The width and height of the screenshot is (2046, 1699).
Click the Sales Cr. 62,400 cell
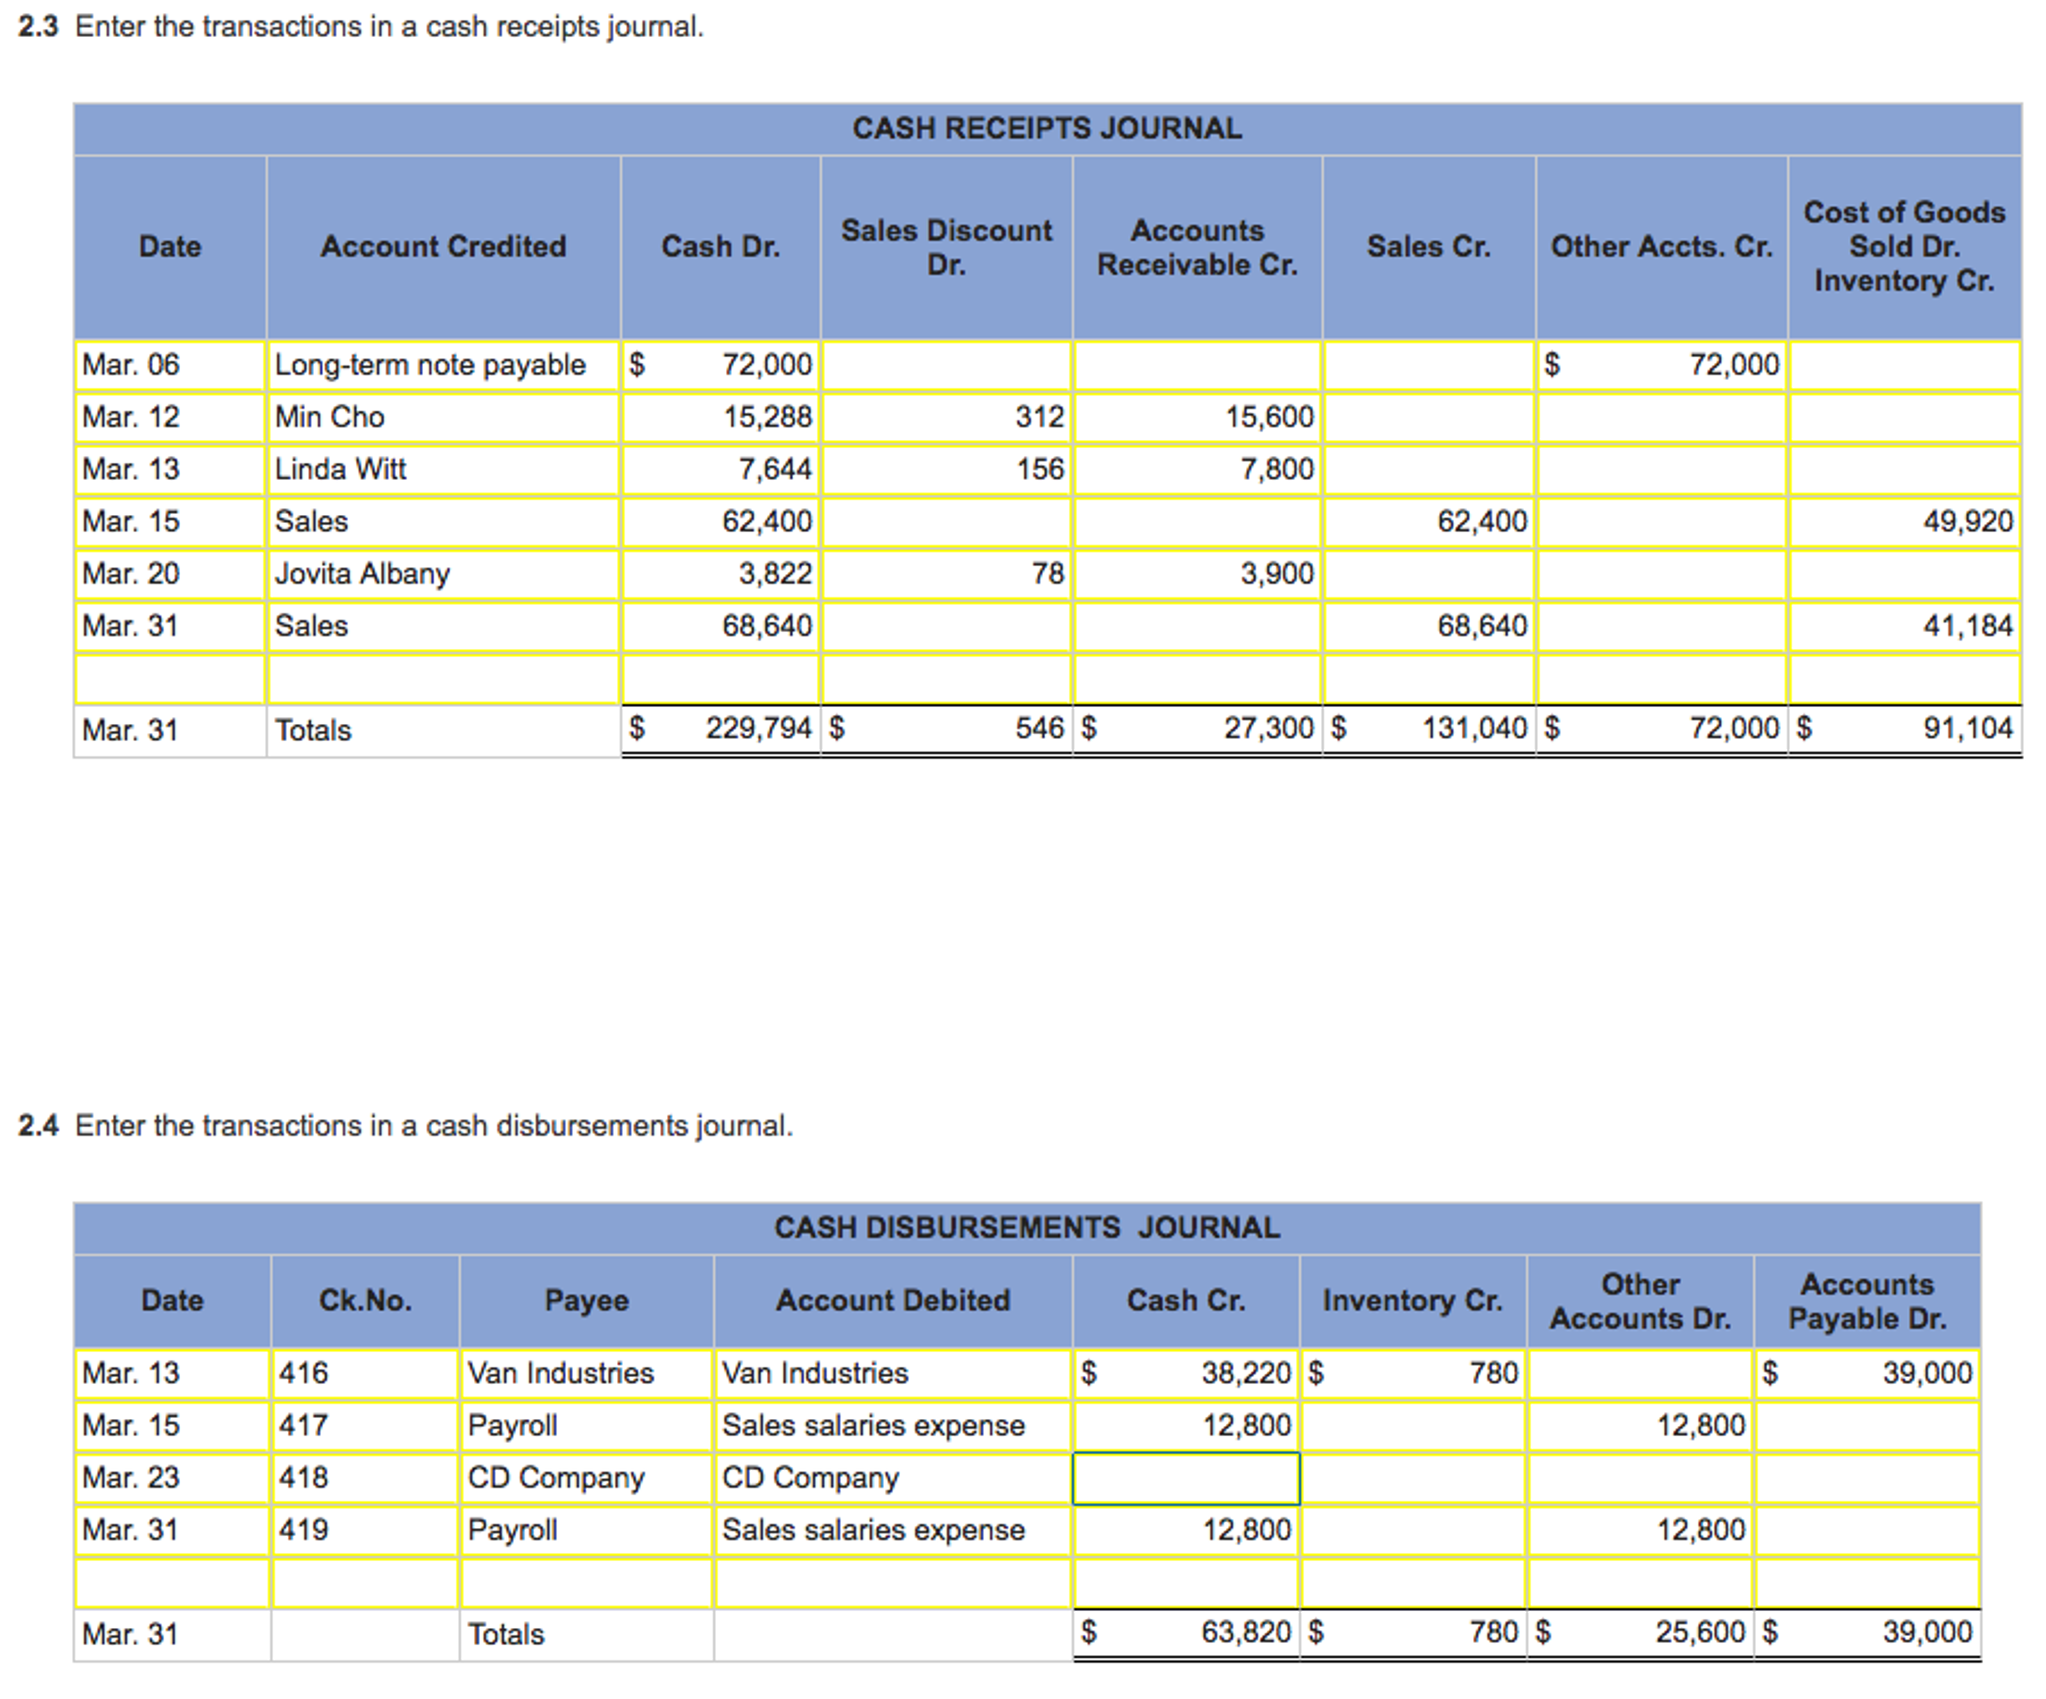(x=1429, y=522)
